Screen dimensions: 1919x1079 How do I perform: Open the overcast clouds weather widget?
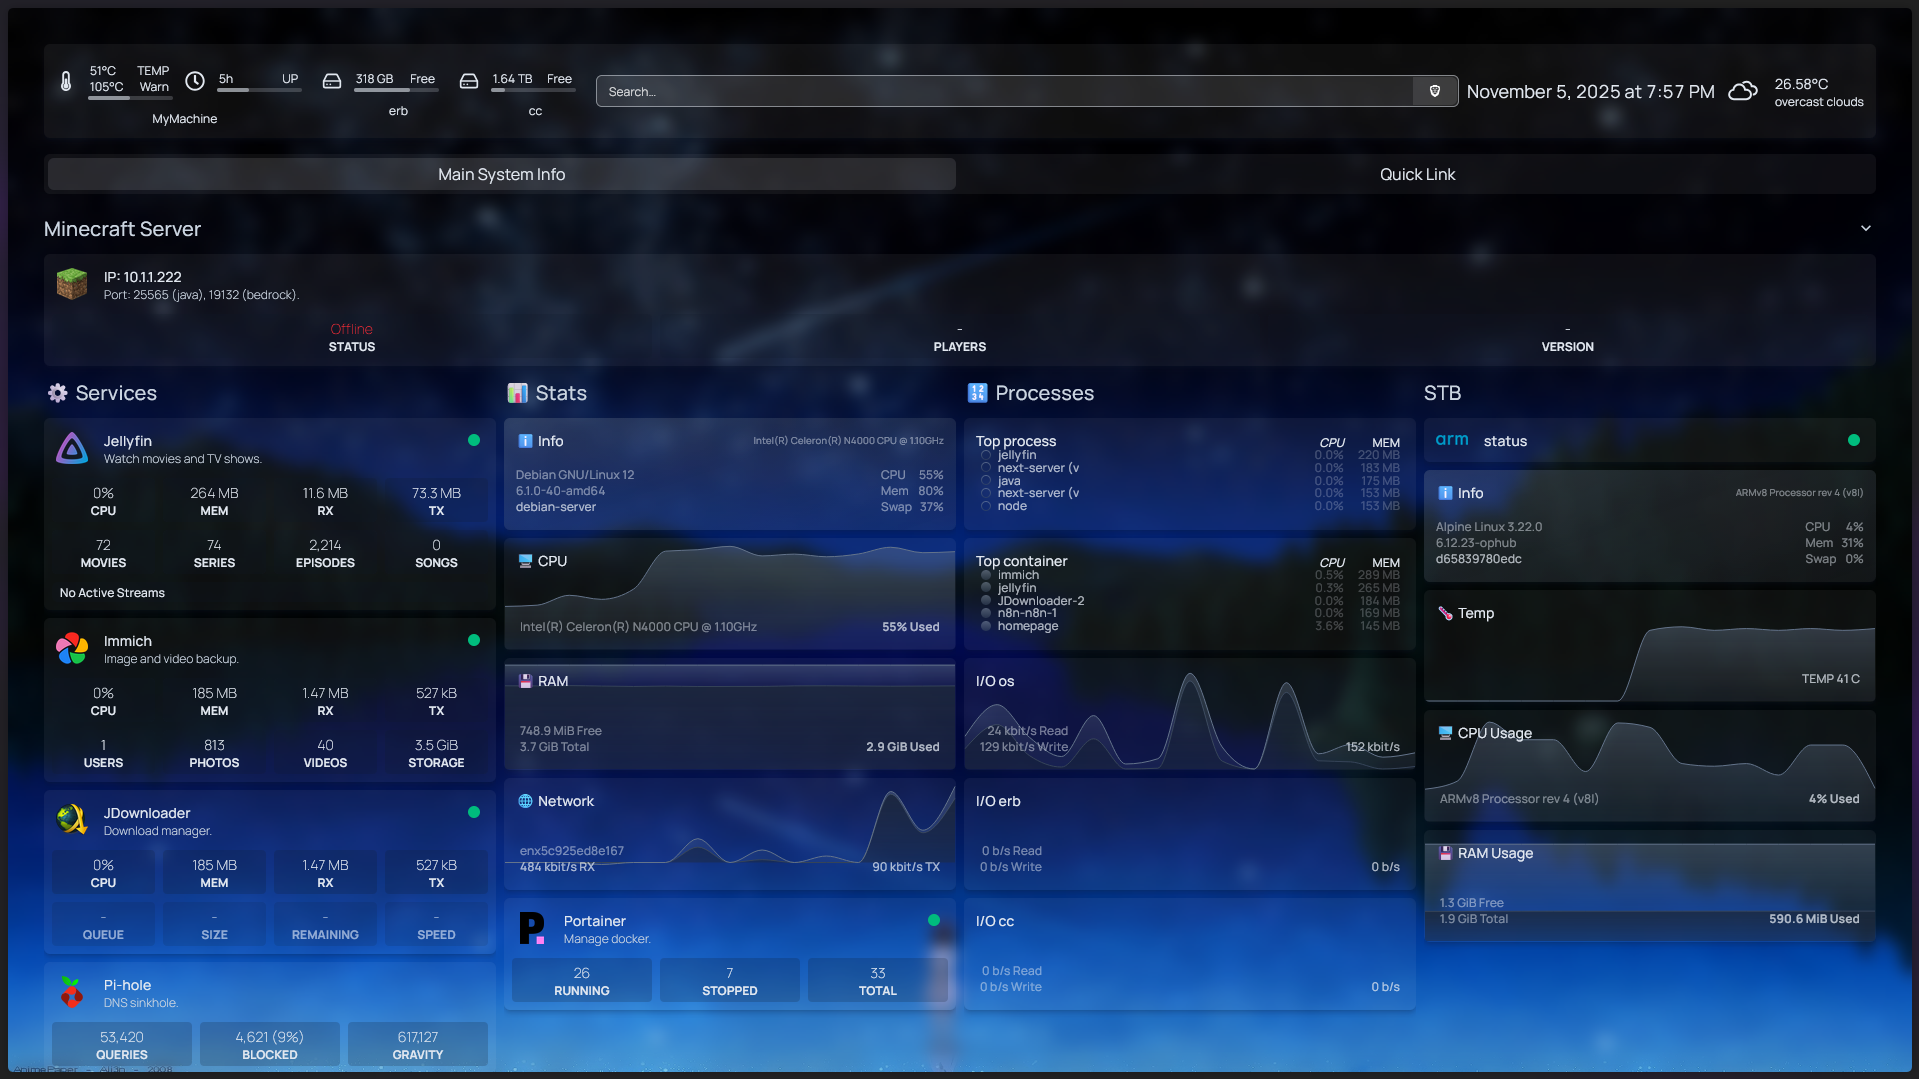1742,91
